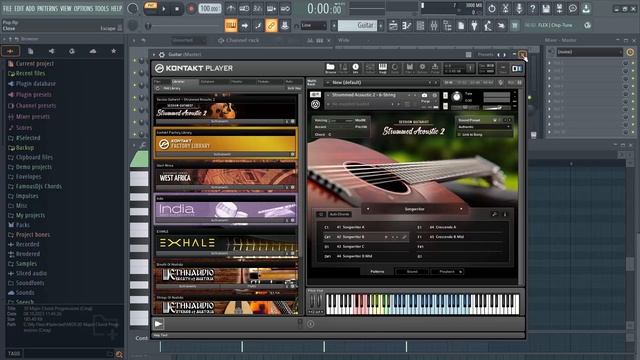The height and width of the screenshot is (360, 640).
Task: Open the FILE menu
Action: 7,9
